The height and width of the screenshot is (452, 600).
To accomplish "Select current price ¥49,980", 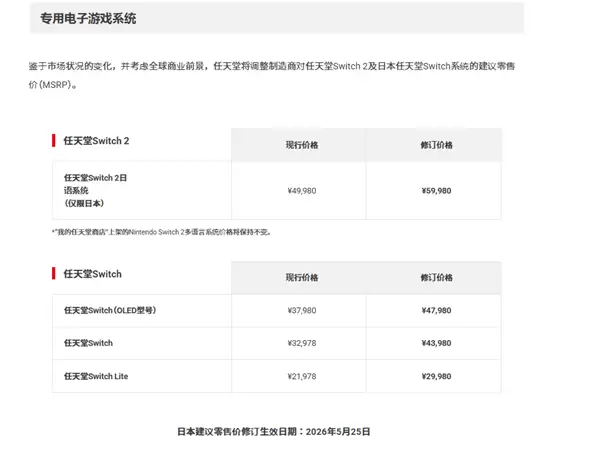I will coord(302,191).
